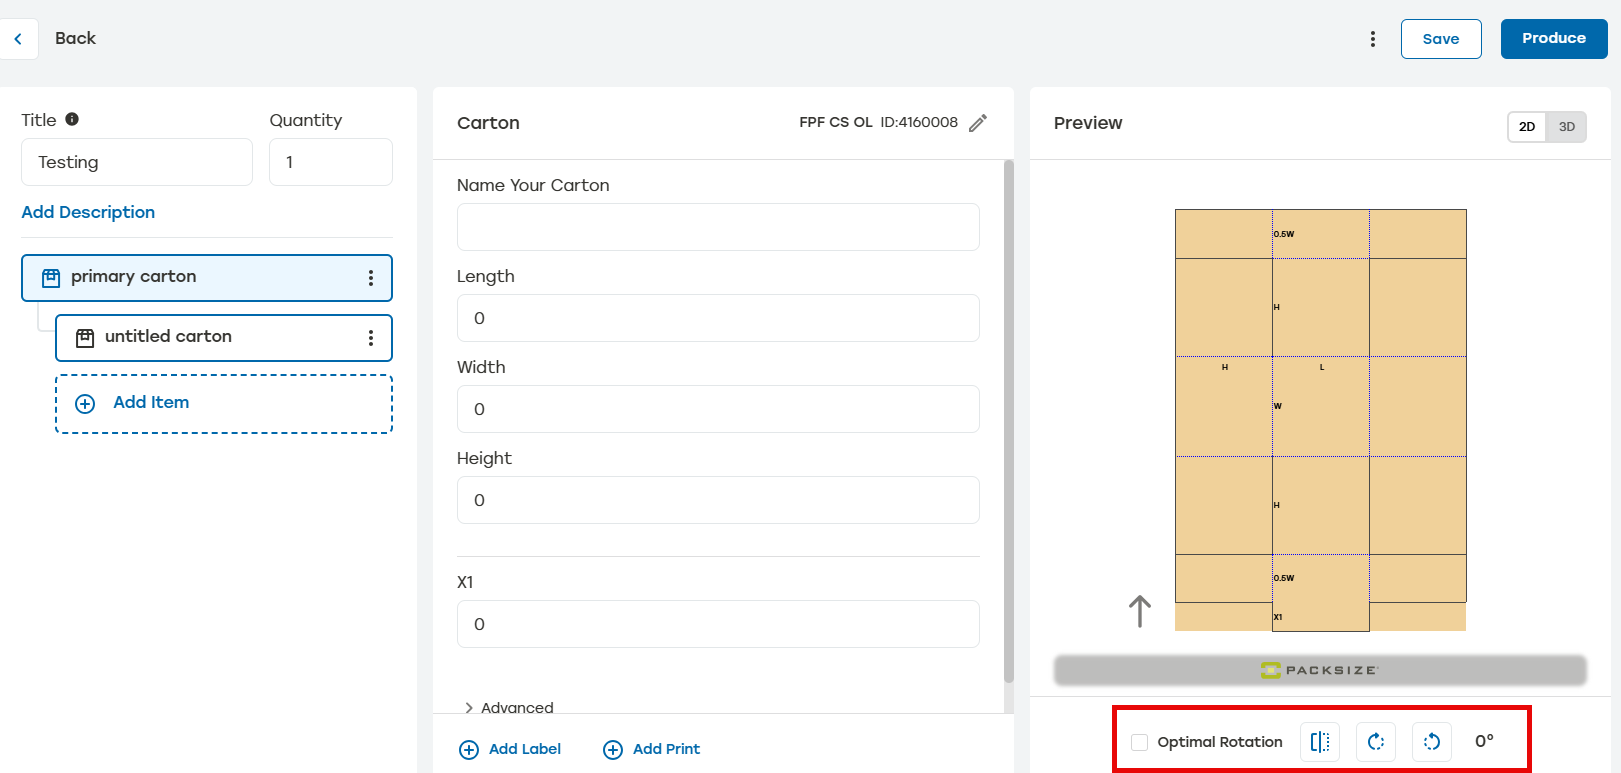Open the more options menu beside Save
Image resolution: width=1621 pixels, height=773 pixels.
point(1372,39)
